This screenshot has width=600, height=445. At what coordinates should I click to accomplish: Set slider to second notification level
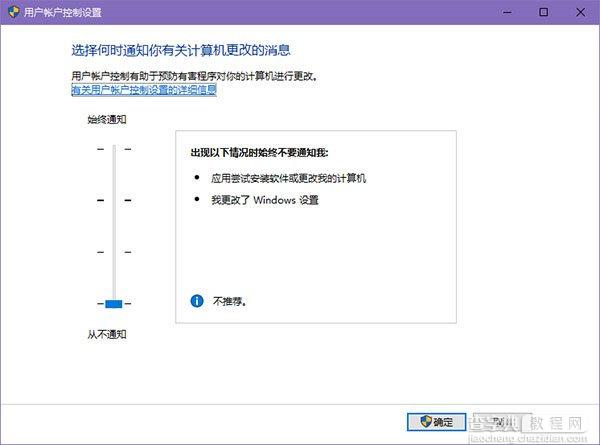coord(114,200)
